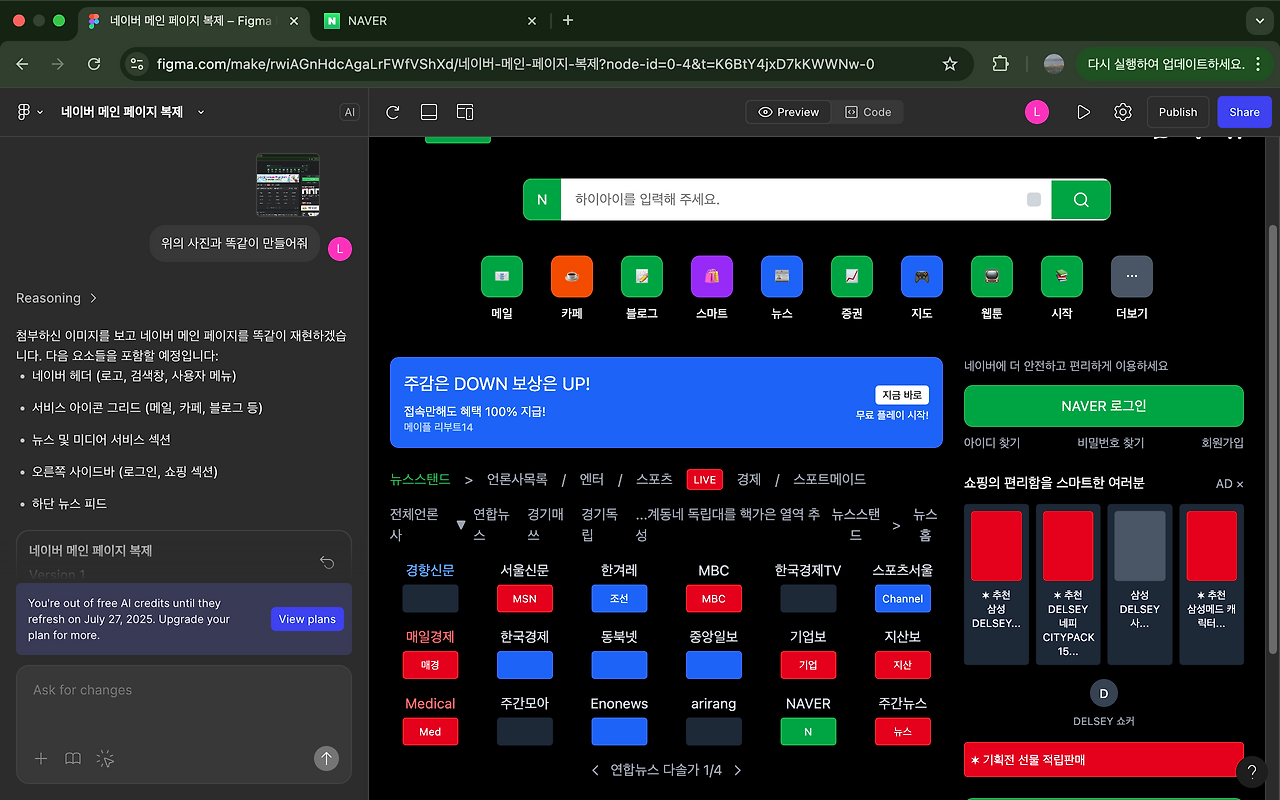
Task: Click the red LIVE badge
Action: (x=705, y=480)
